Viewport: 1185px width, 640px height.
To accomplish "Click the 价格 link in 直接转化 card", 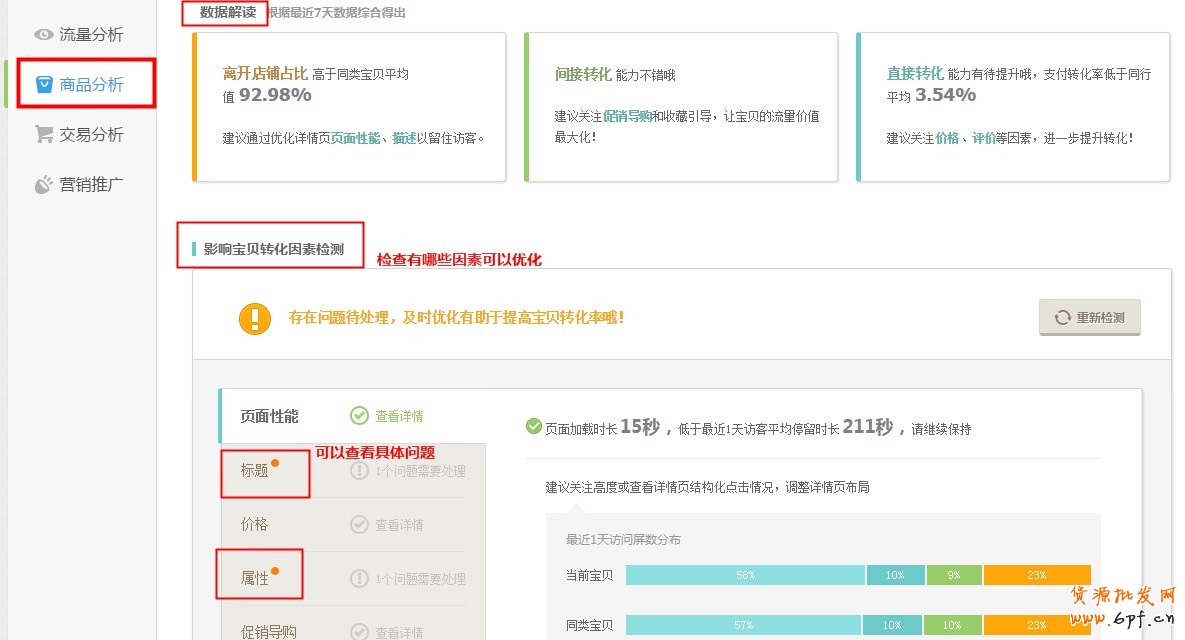I will click(x=947, y=138).
